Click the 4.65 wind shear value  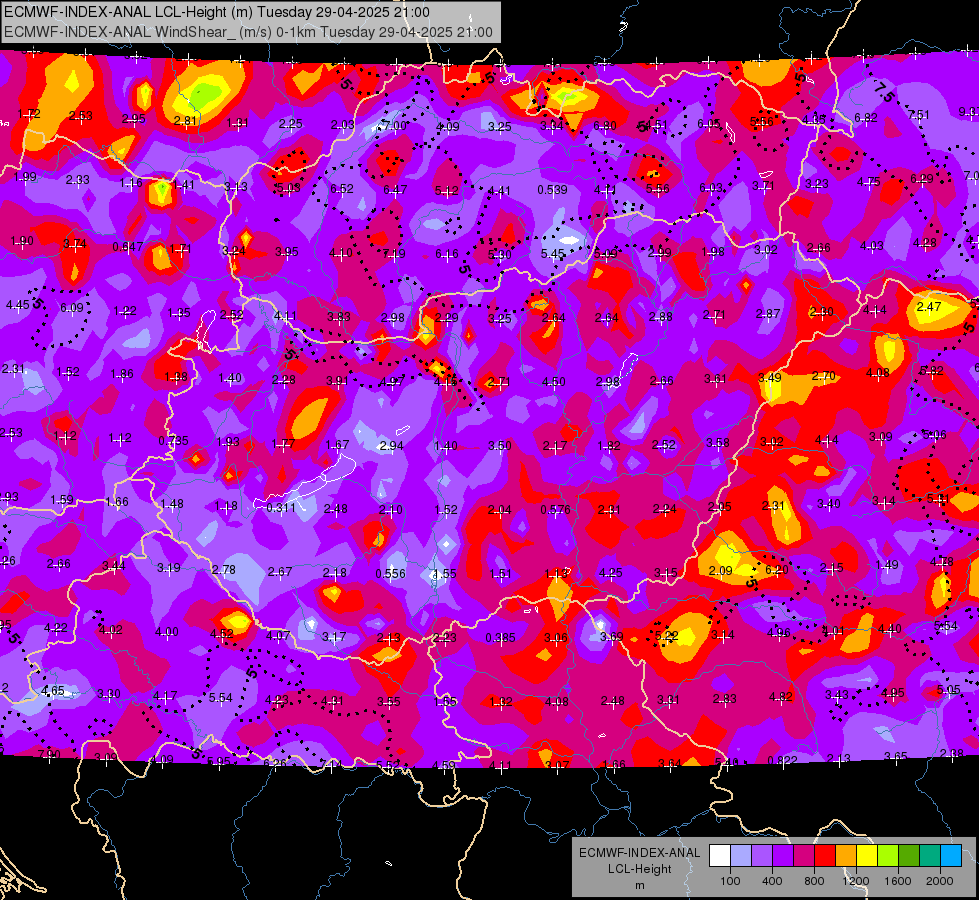tap(52, 690)
